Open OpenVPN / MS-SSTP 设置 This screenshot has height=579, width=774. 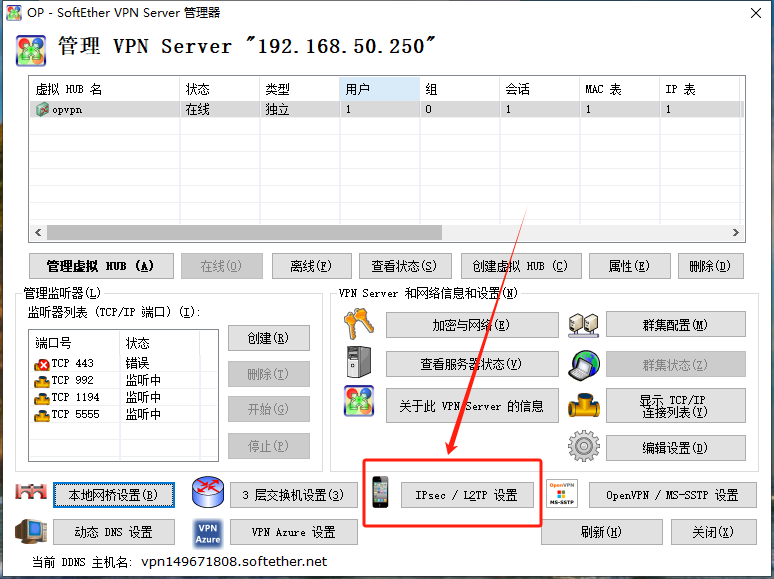point(672,495)
